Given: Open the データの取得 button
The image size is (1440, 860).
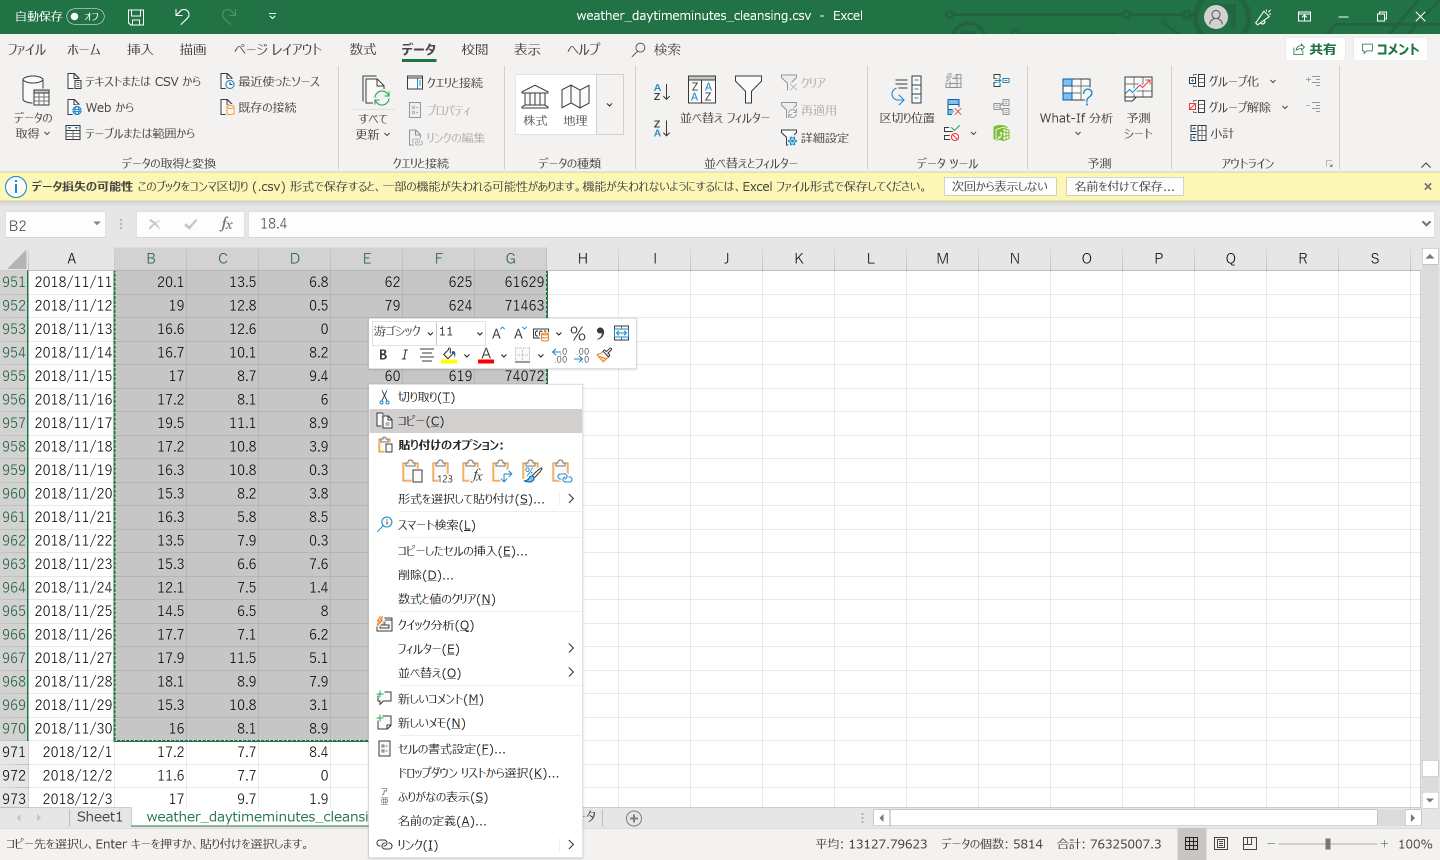Looking at the screenshot, I should [34, 108].
